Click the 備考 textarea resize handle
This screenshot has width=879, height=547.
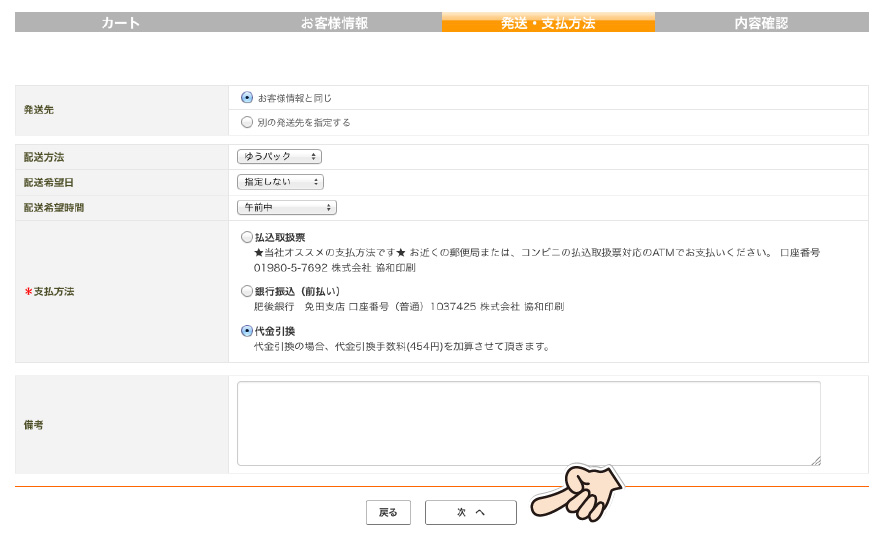point(816,461)
